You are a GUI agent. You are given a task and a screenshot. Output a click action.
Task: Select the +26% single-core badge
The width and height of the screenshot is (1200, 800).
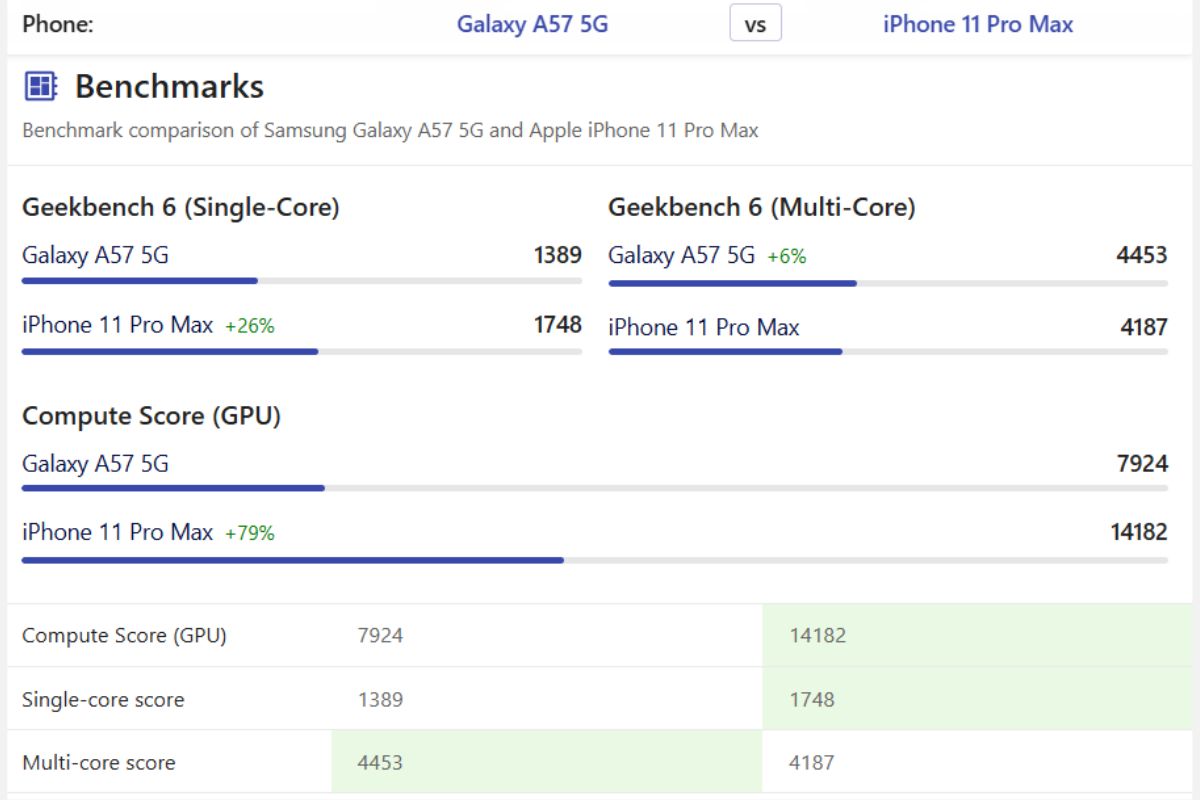point(249,326)
